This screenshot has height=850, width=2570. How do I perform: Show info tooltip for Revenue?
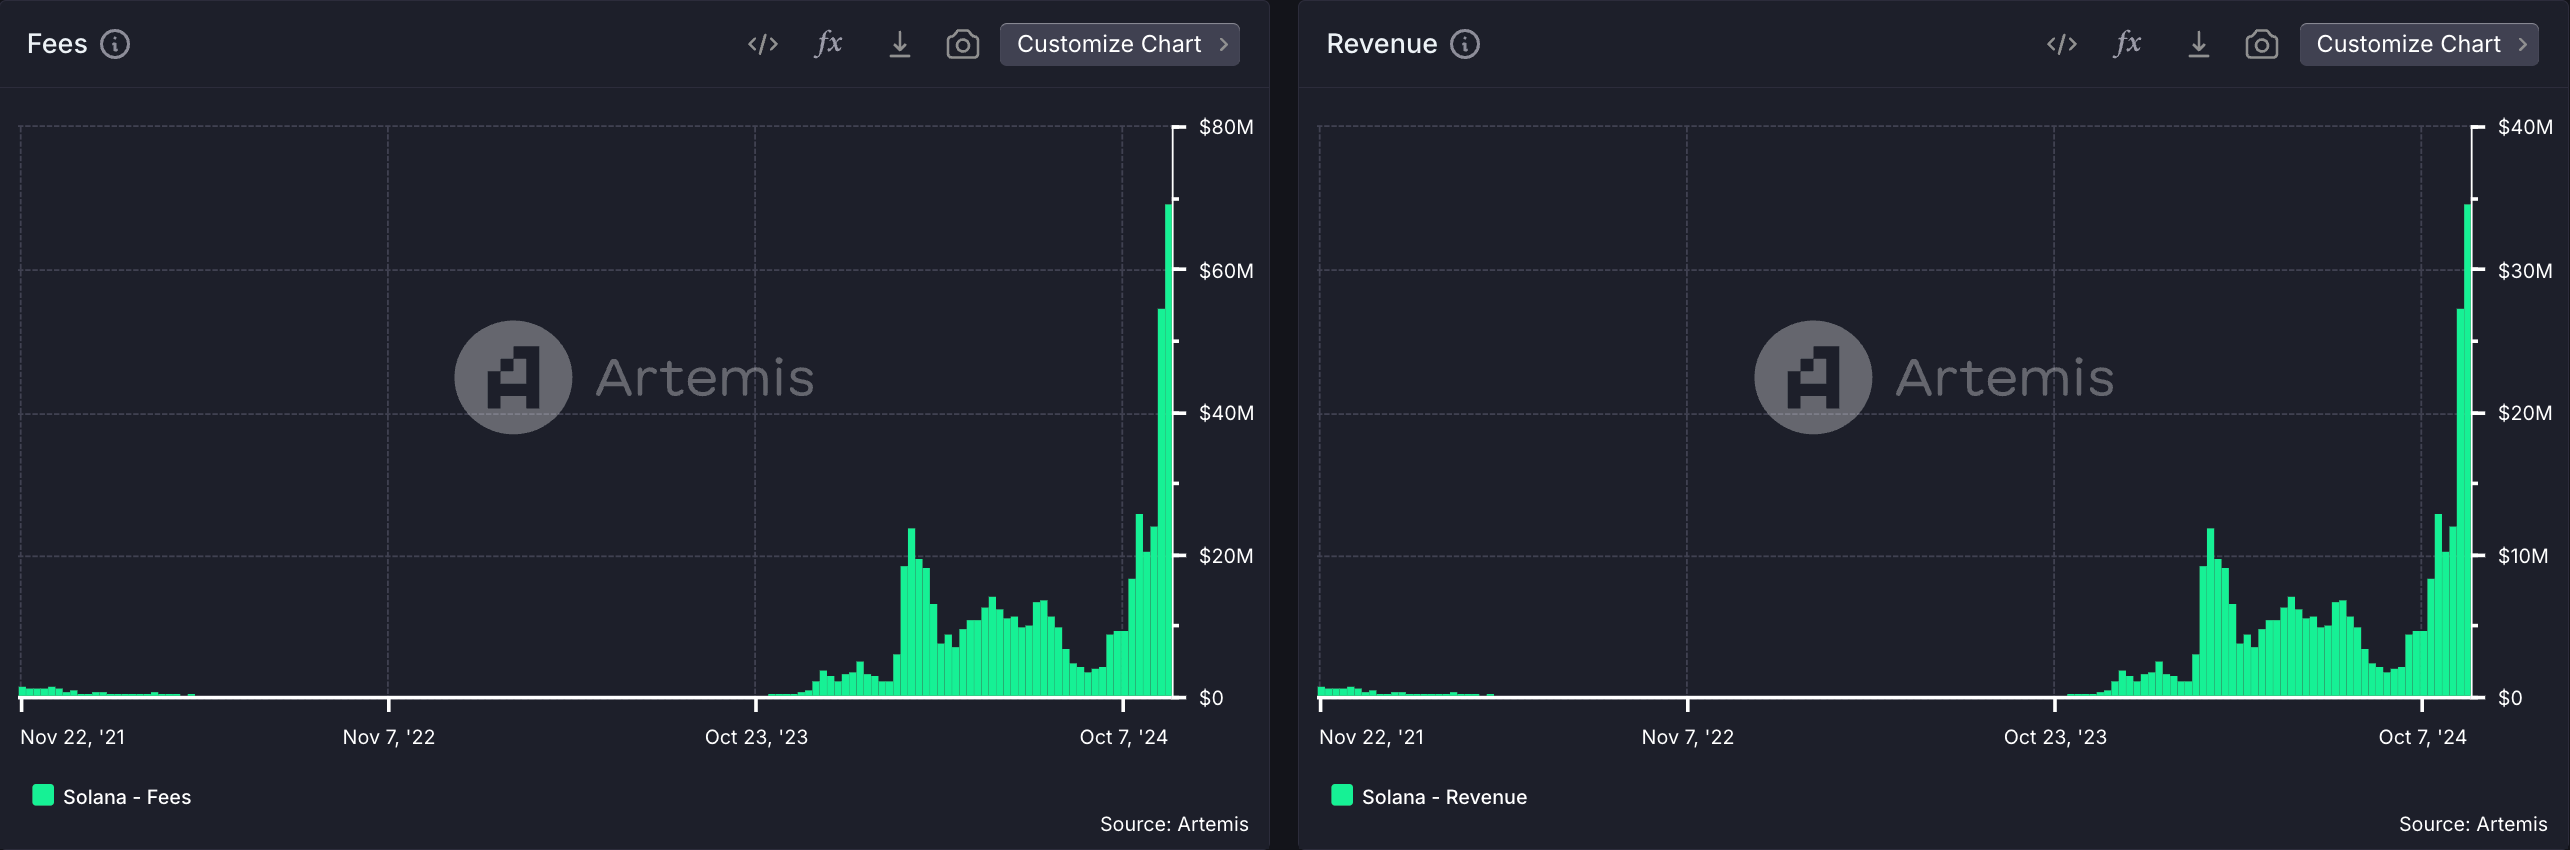point(1465,44)
